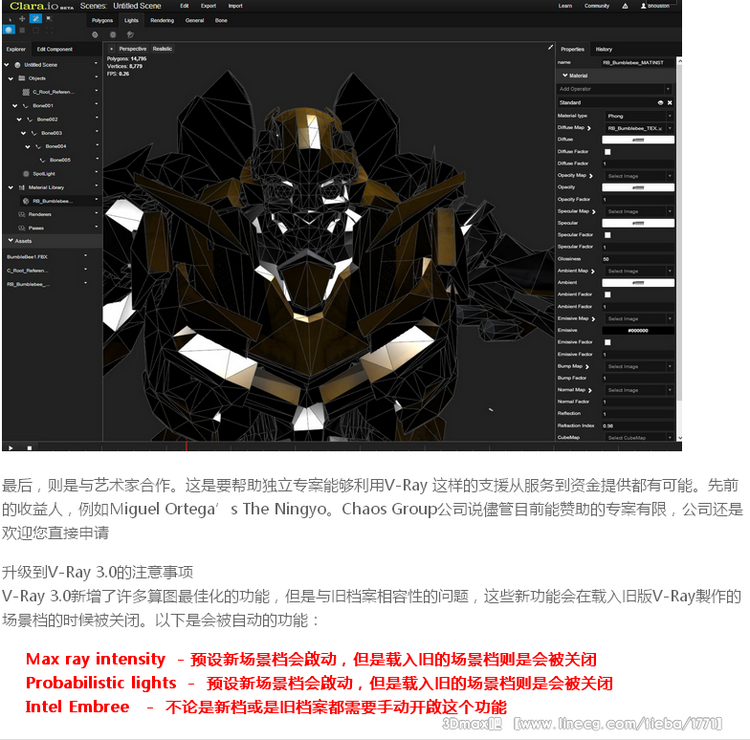
Task: Click the Untitled Scene sphere icon in Explorer
Action: tap(17, 65)
